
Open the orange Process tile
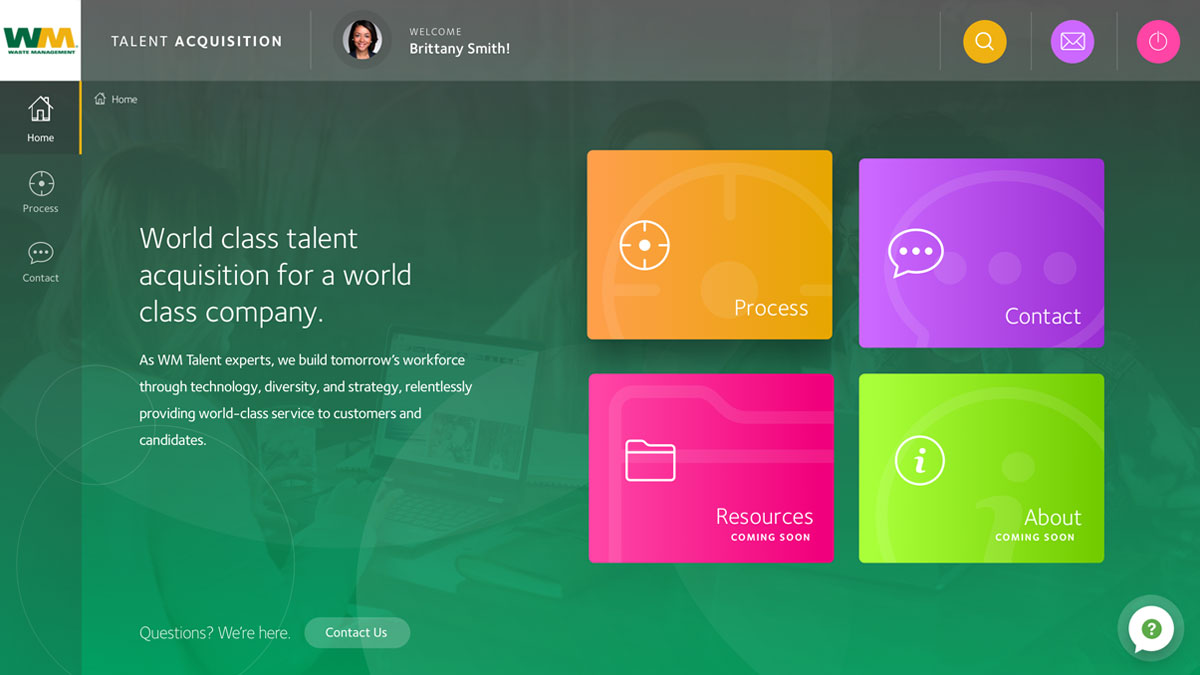709,243
